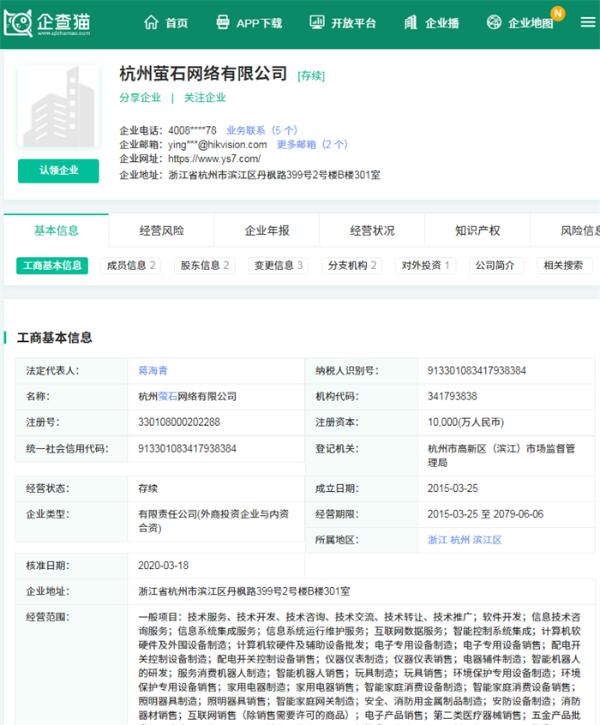
Task: Click approval date 2020-03-18
Action: pos(163,565)
